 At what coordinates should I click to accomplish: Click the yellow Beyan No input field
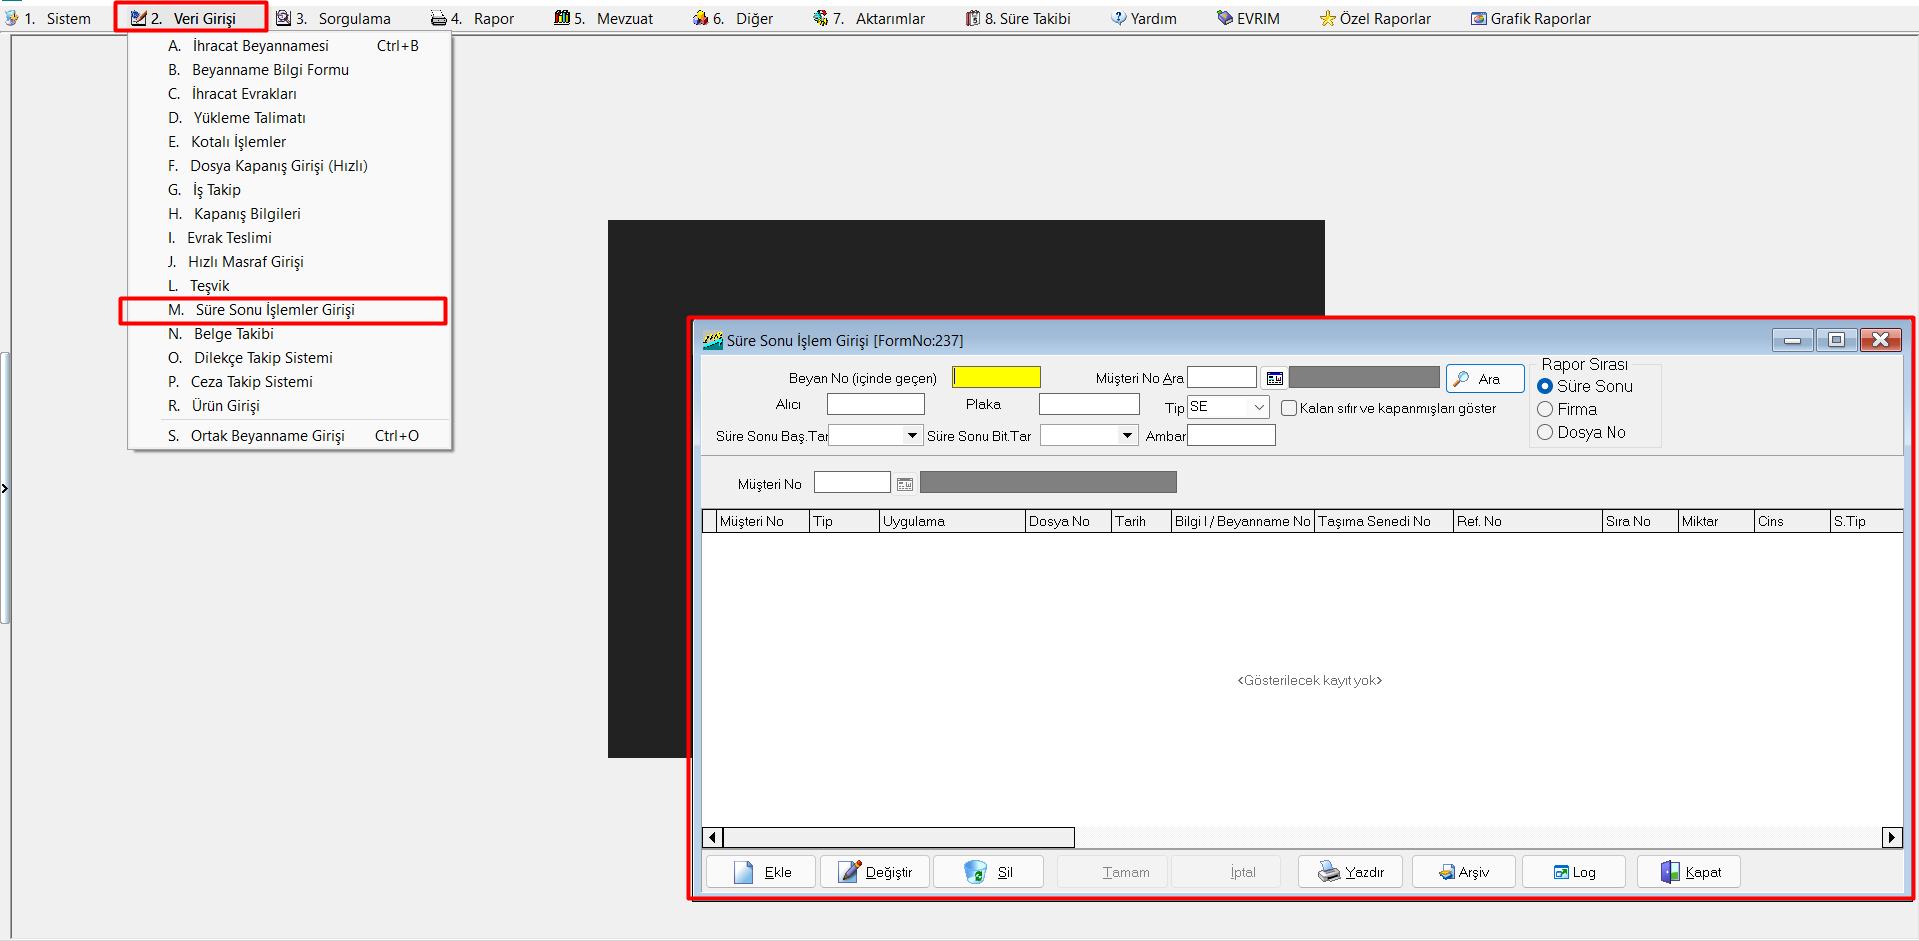[x=996, y=377]
